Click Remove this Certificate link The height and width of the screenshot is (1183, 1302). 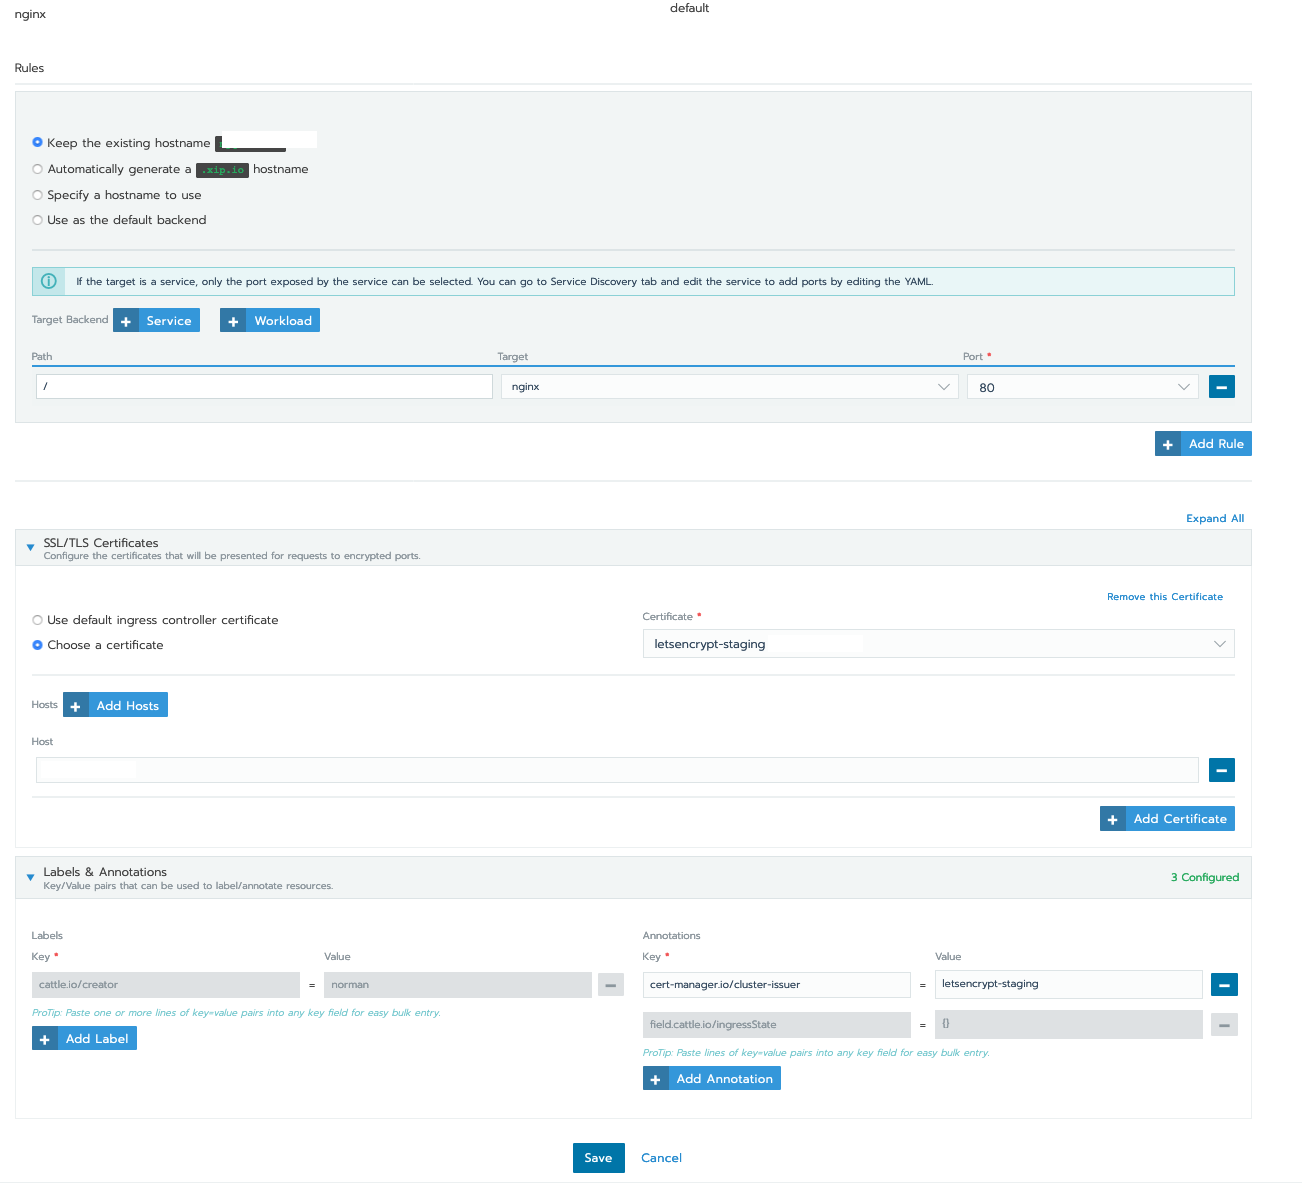[1165, 596]
